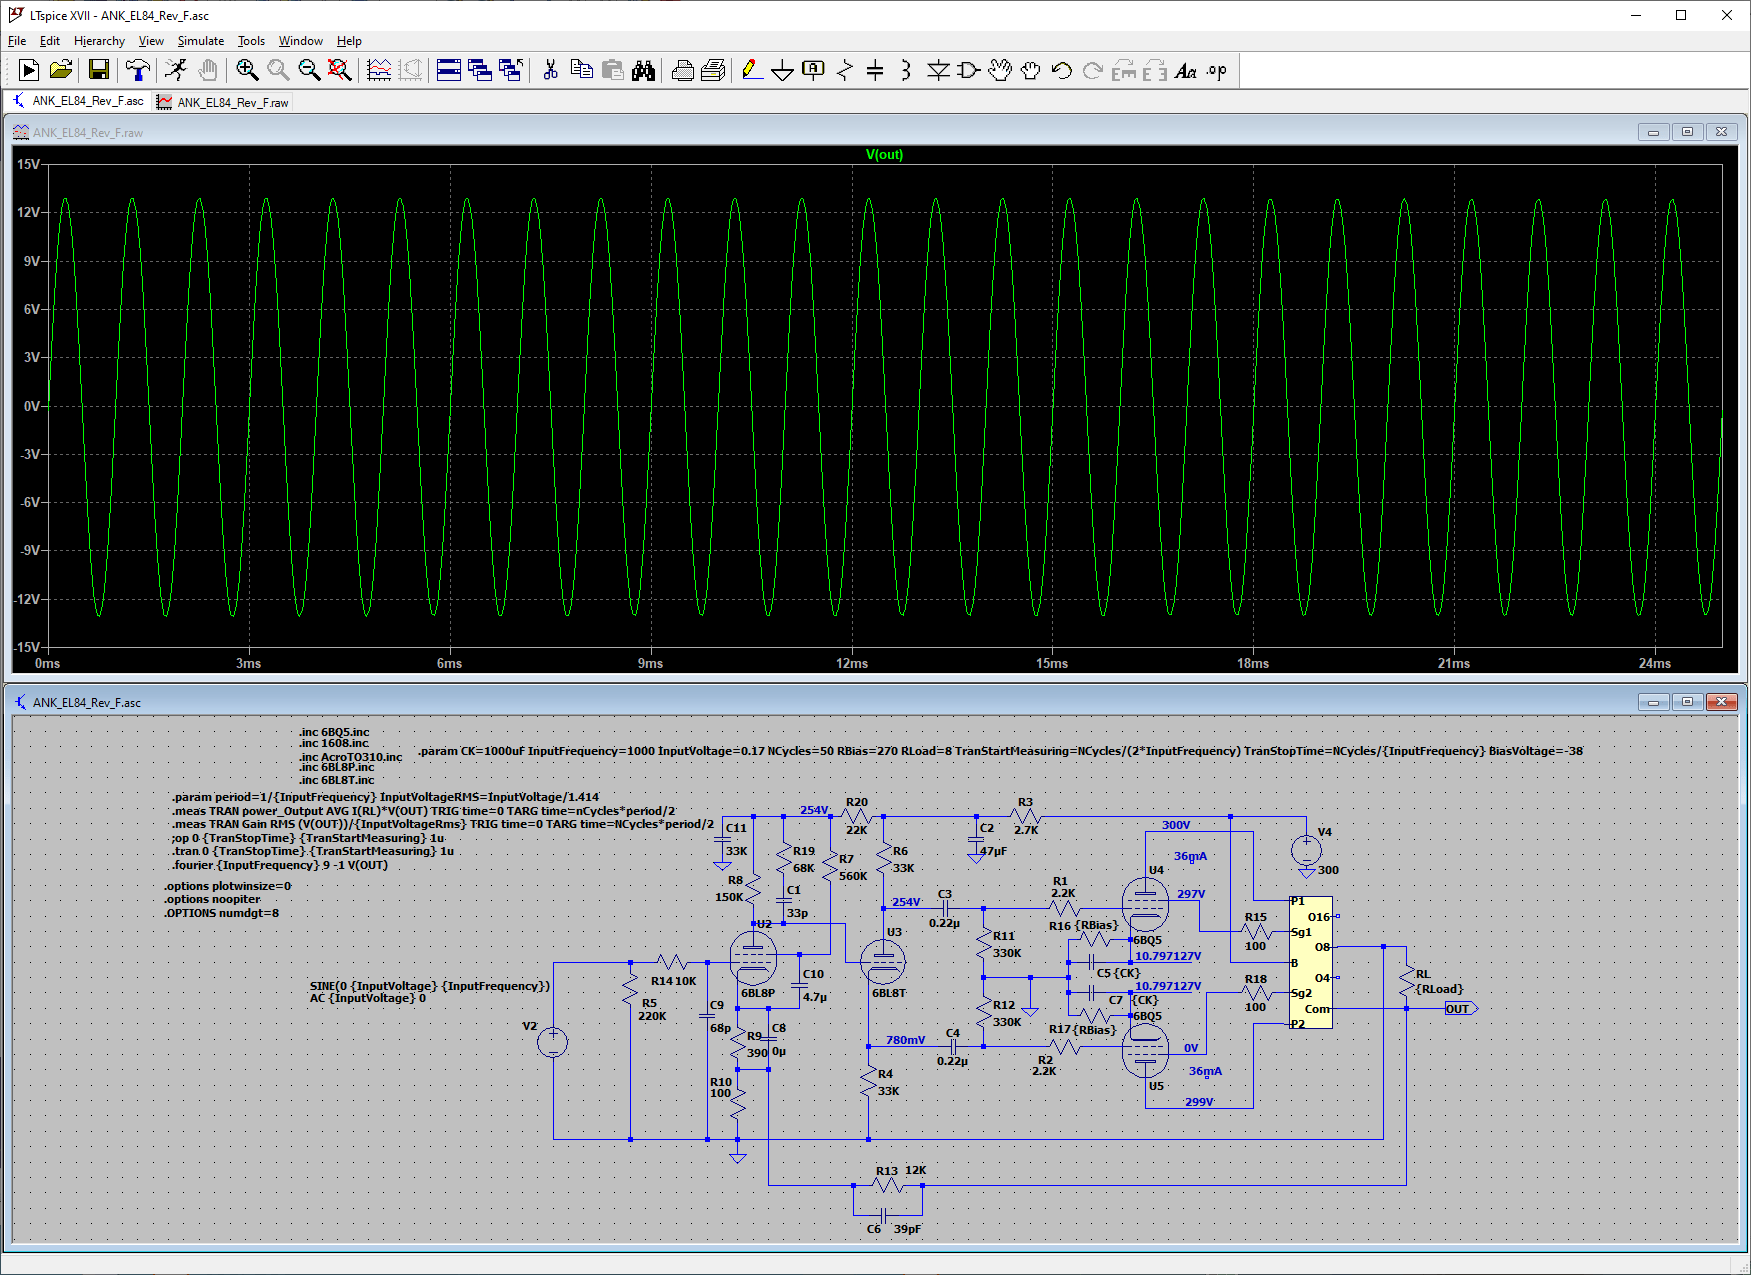1751x1275 pixels.
Task: Open the Tools menu
Action: pyautogui.click(x=251, y=41)
